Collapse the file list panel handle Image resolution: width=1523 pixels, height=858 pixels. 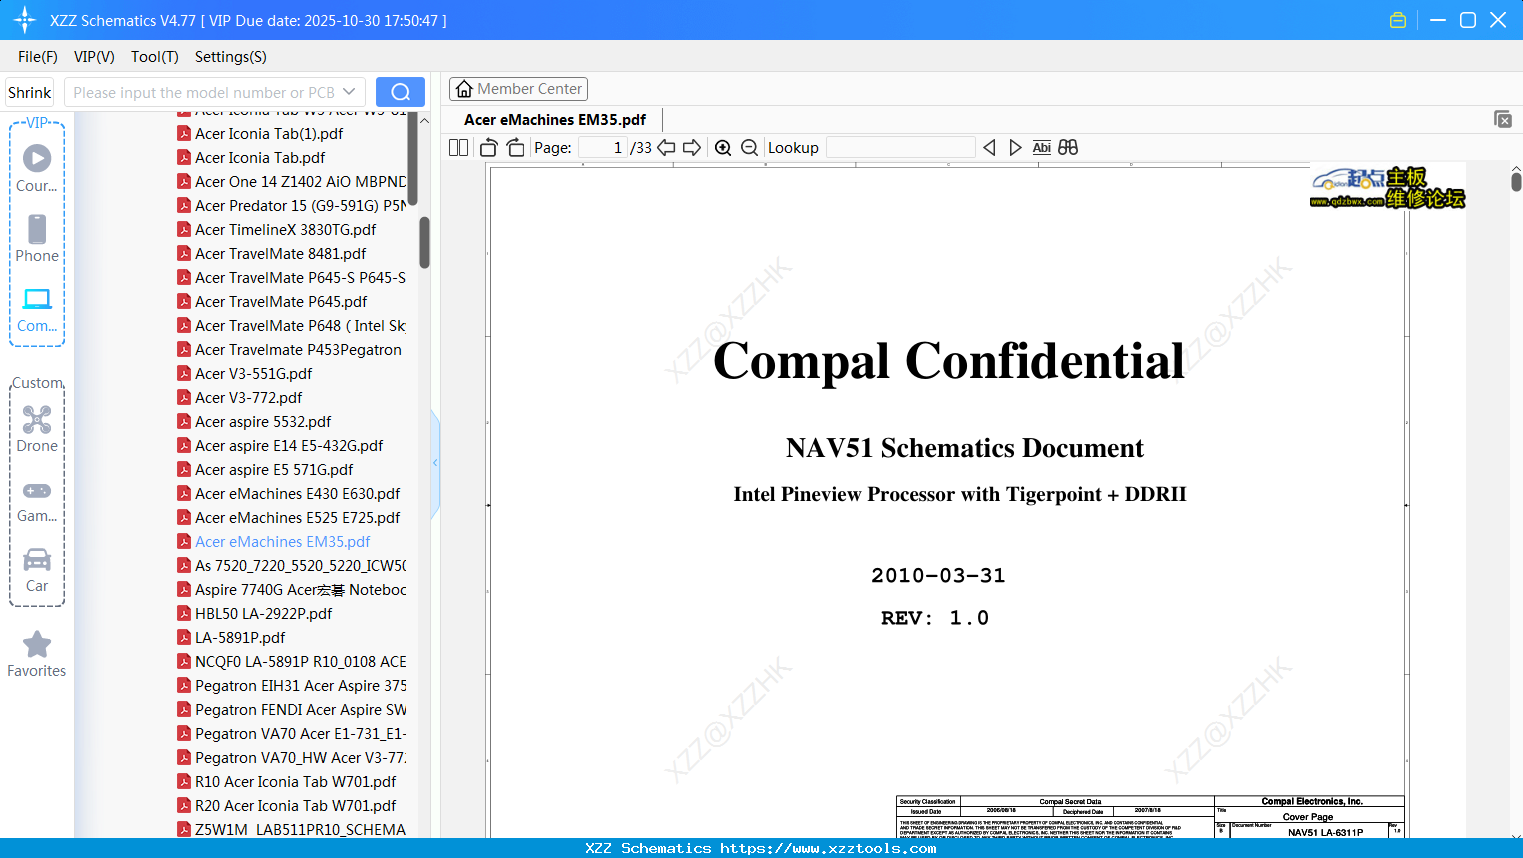click(x=435, y=463)
